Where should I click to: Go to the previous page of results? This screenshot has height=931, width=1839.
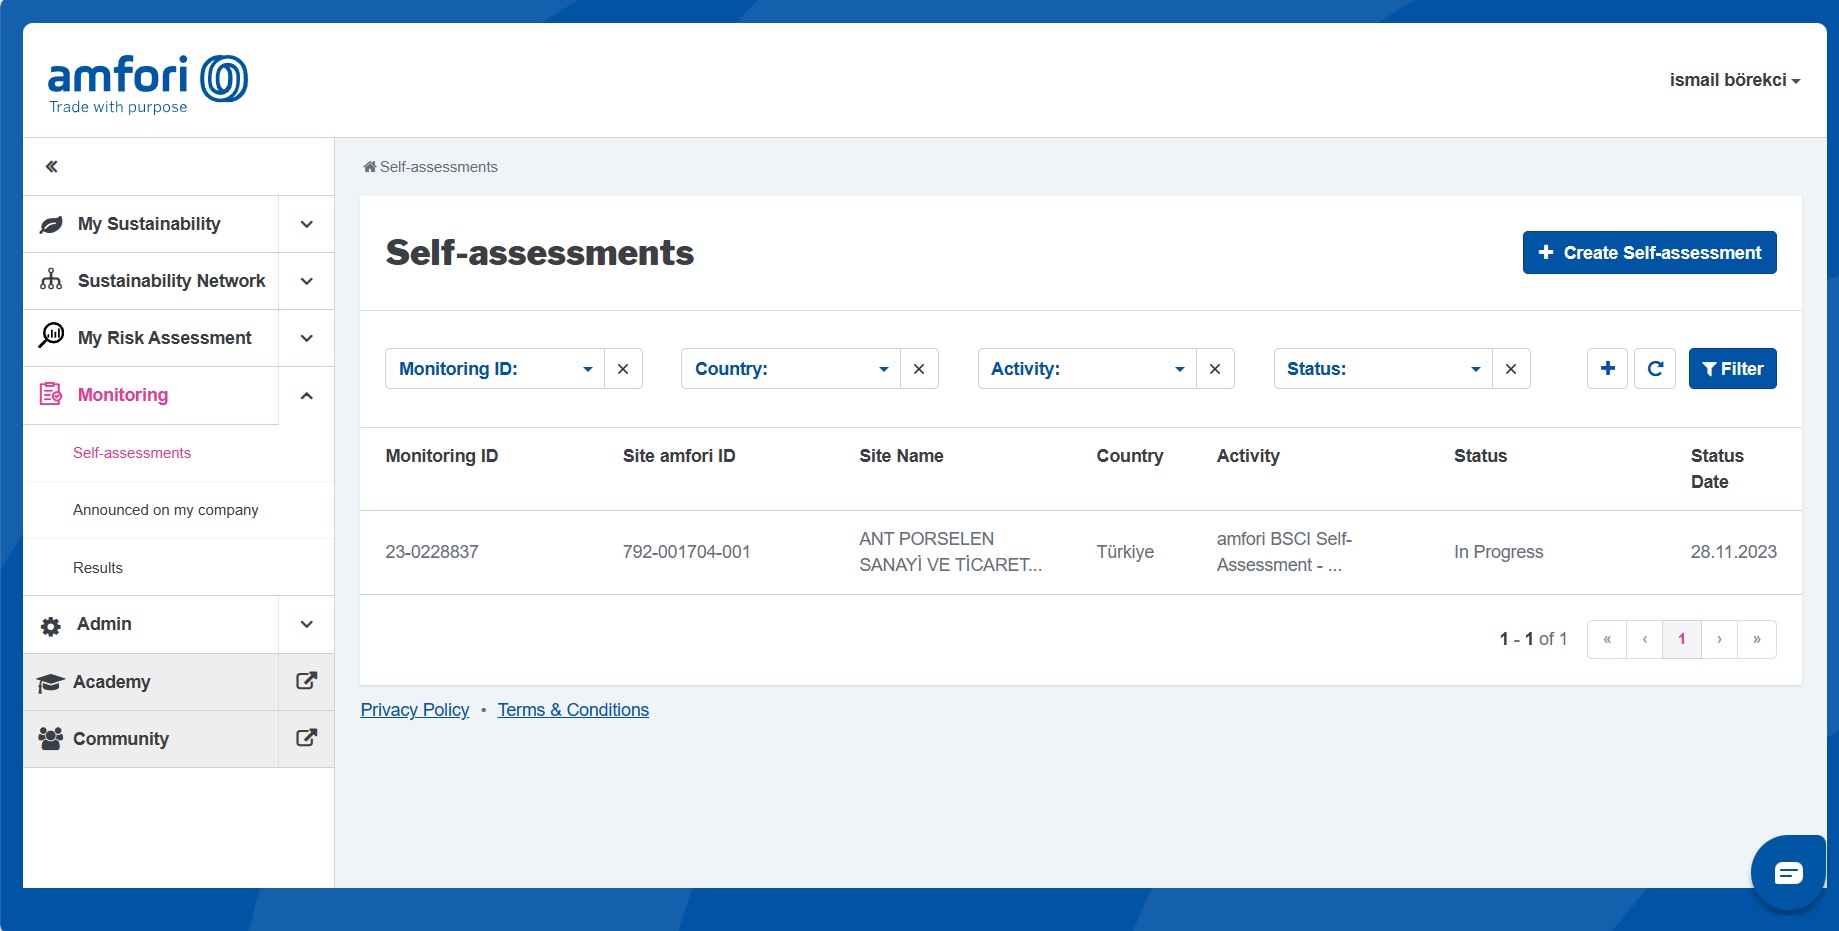click(x=1645, y=639)
